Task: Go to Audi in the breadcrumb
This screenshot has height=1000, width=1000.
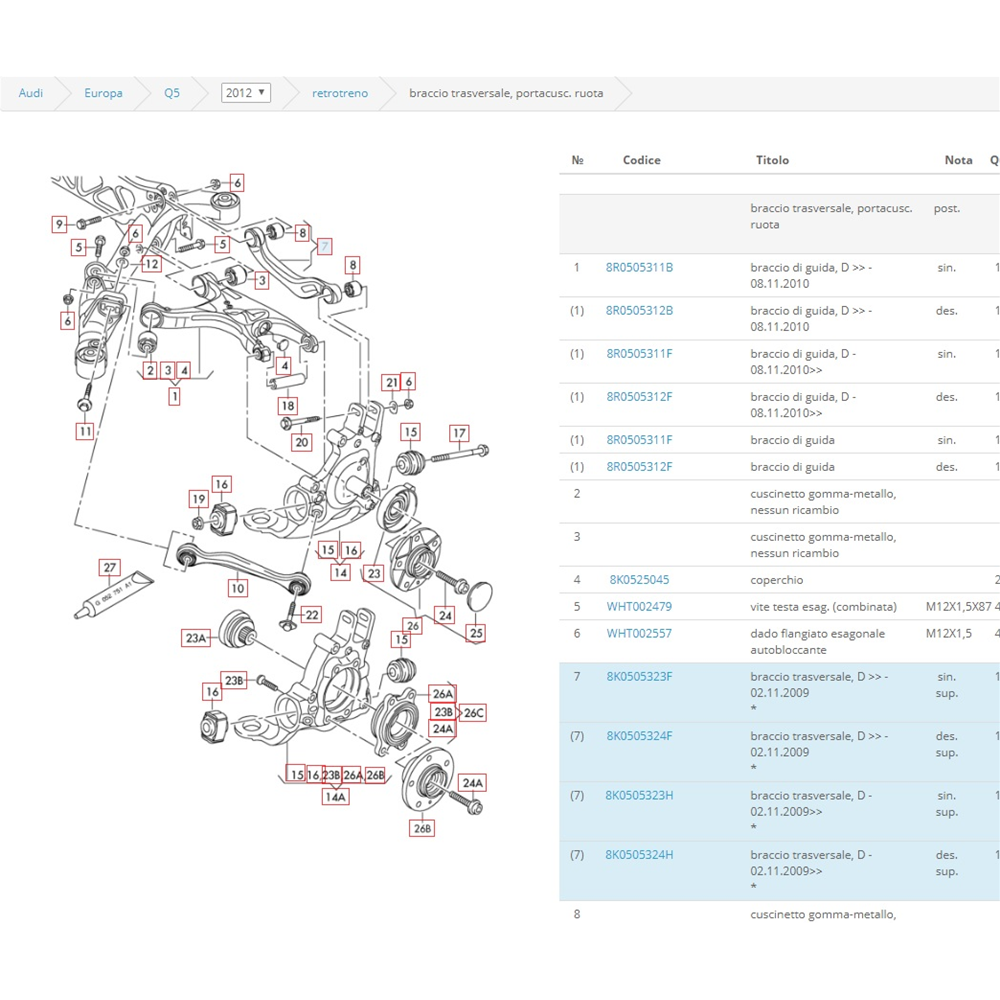Action: pyautogui.click(x=31, y=93)
